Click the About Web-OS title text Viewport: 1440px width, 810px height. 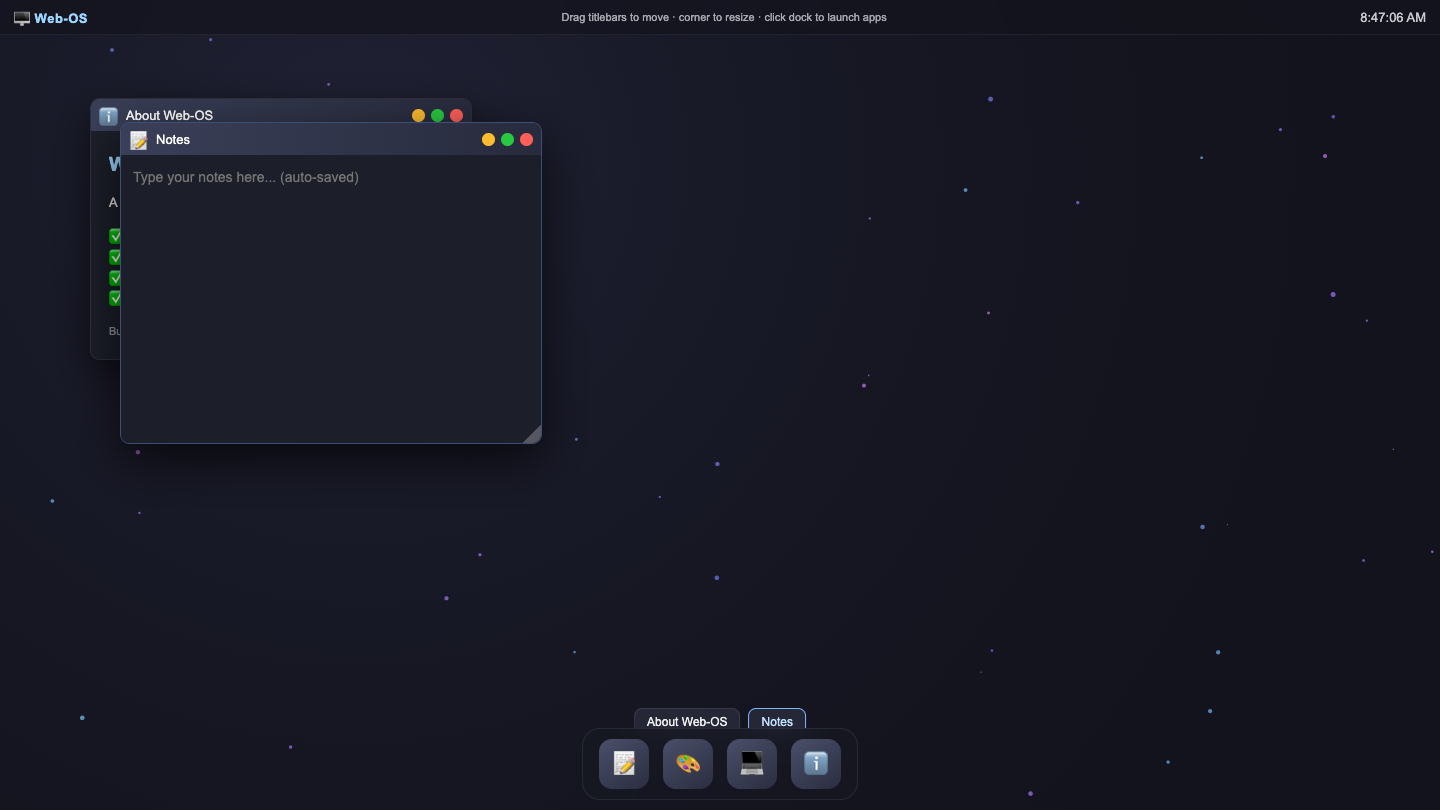(x=169, y=116)
